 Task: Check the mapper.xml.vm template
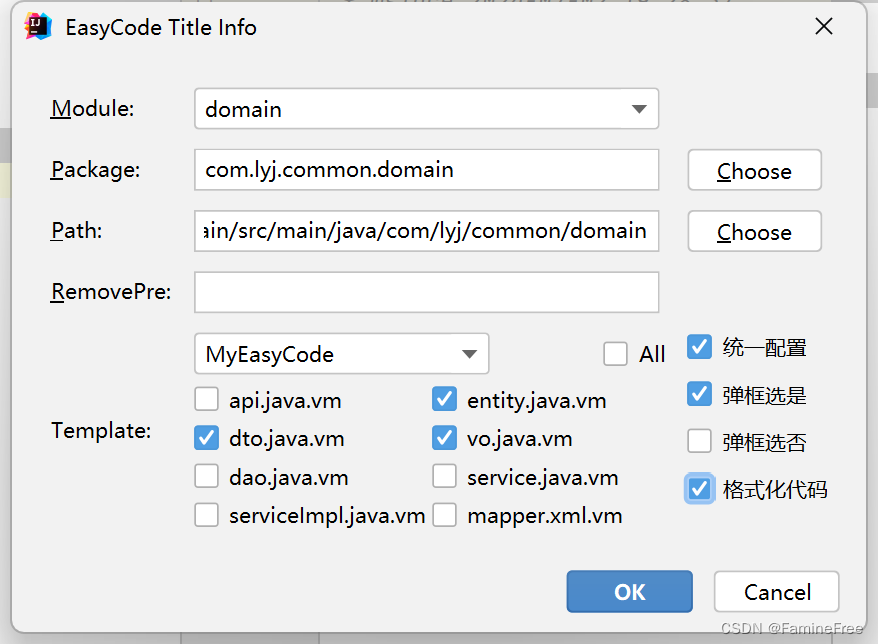[445, 515]
